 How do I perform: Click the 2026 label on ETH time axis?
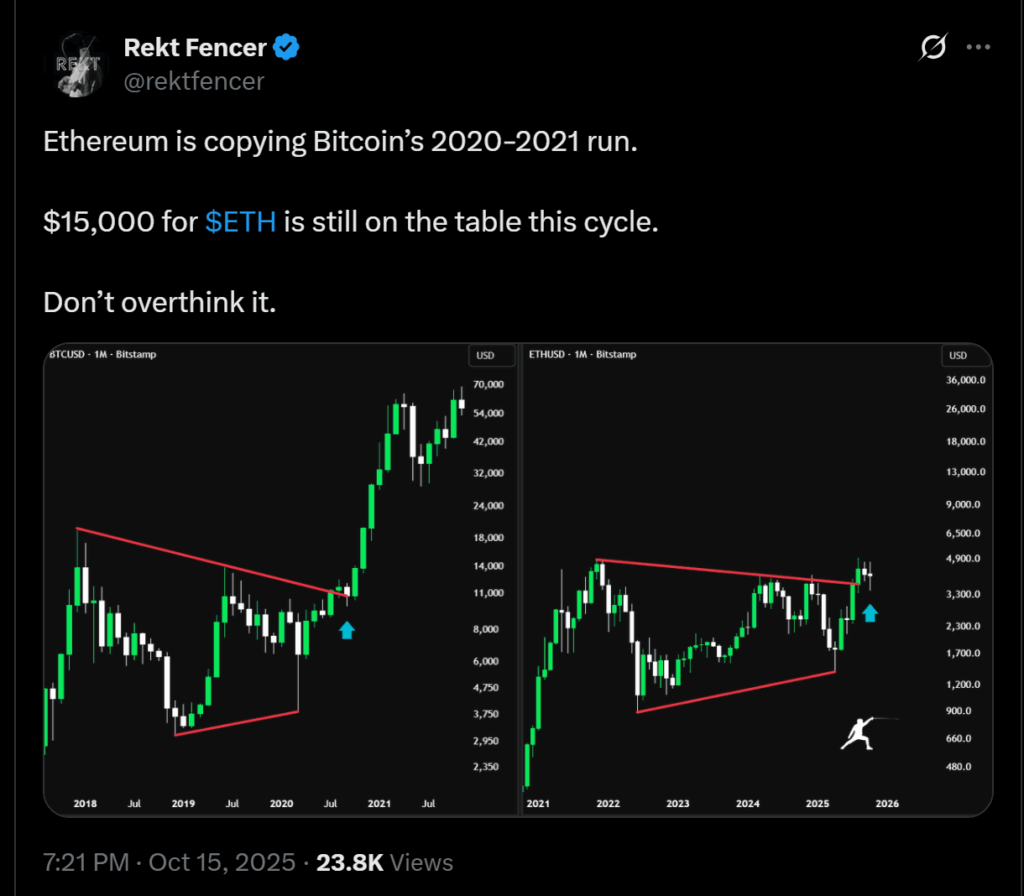pos(886,803)
